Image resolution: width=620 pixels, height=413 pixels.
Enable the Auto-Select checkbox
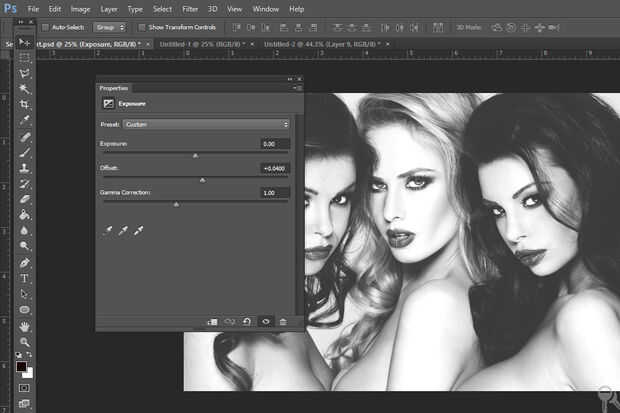pos(47,27)
